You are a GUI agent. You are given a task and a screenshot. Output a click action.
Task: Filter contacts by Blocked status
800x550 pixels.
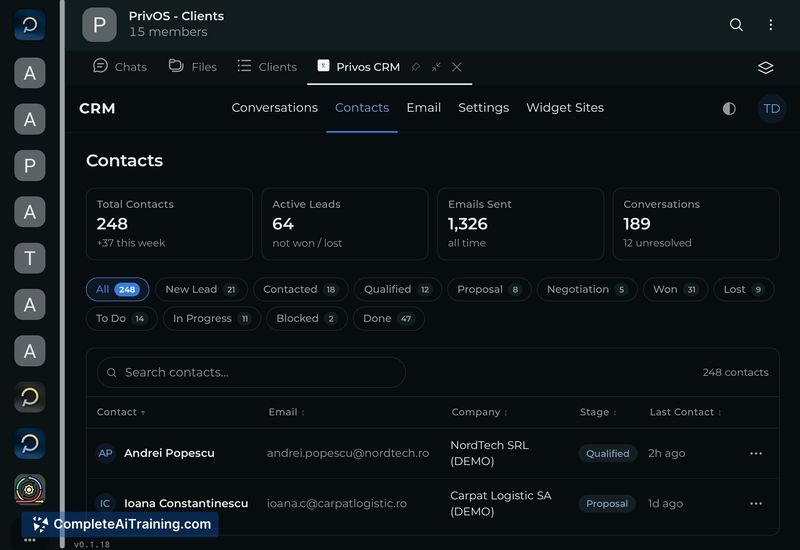coord(307,318)
